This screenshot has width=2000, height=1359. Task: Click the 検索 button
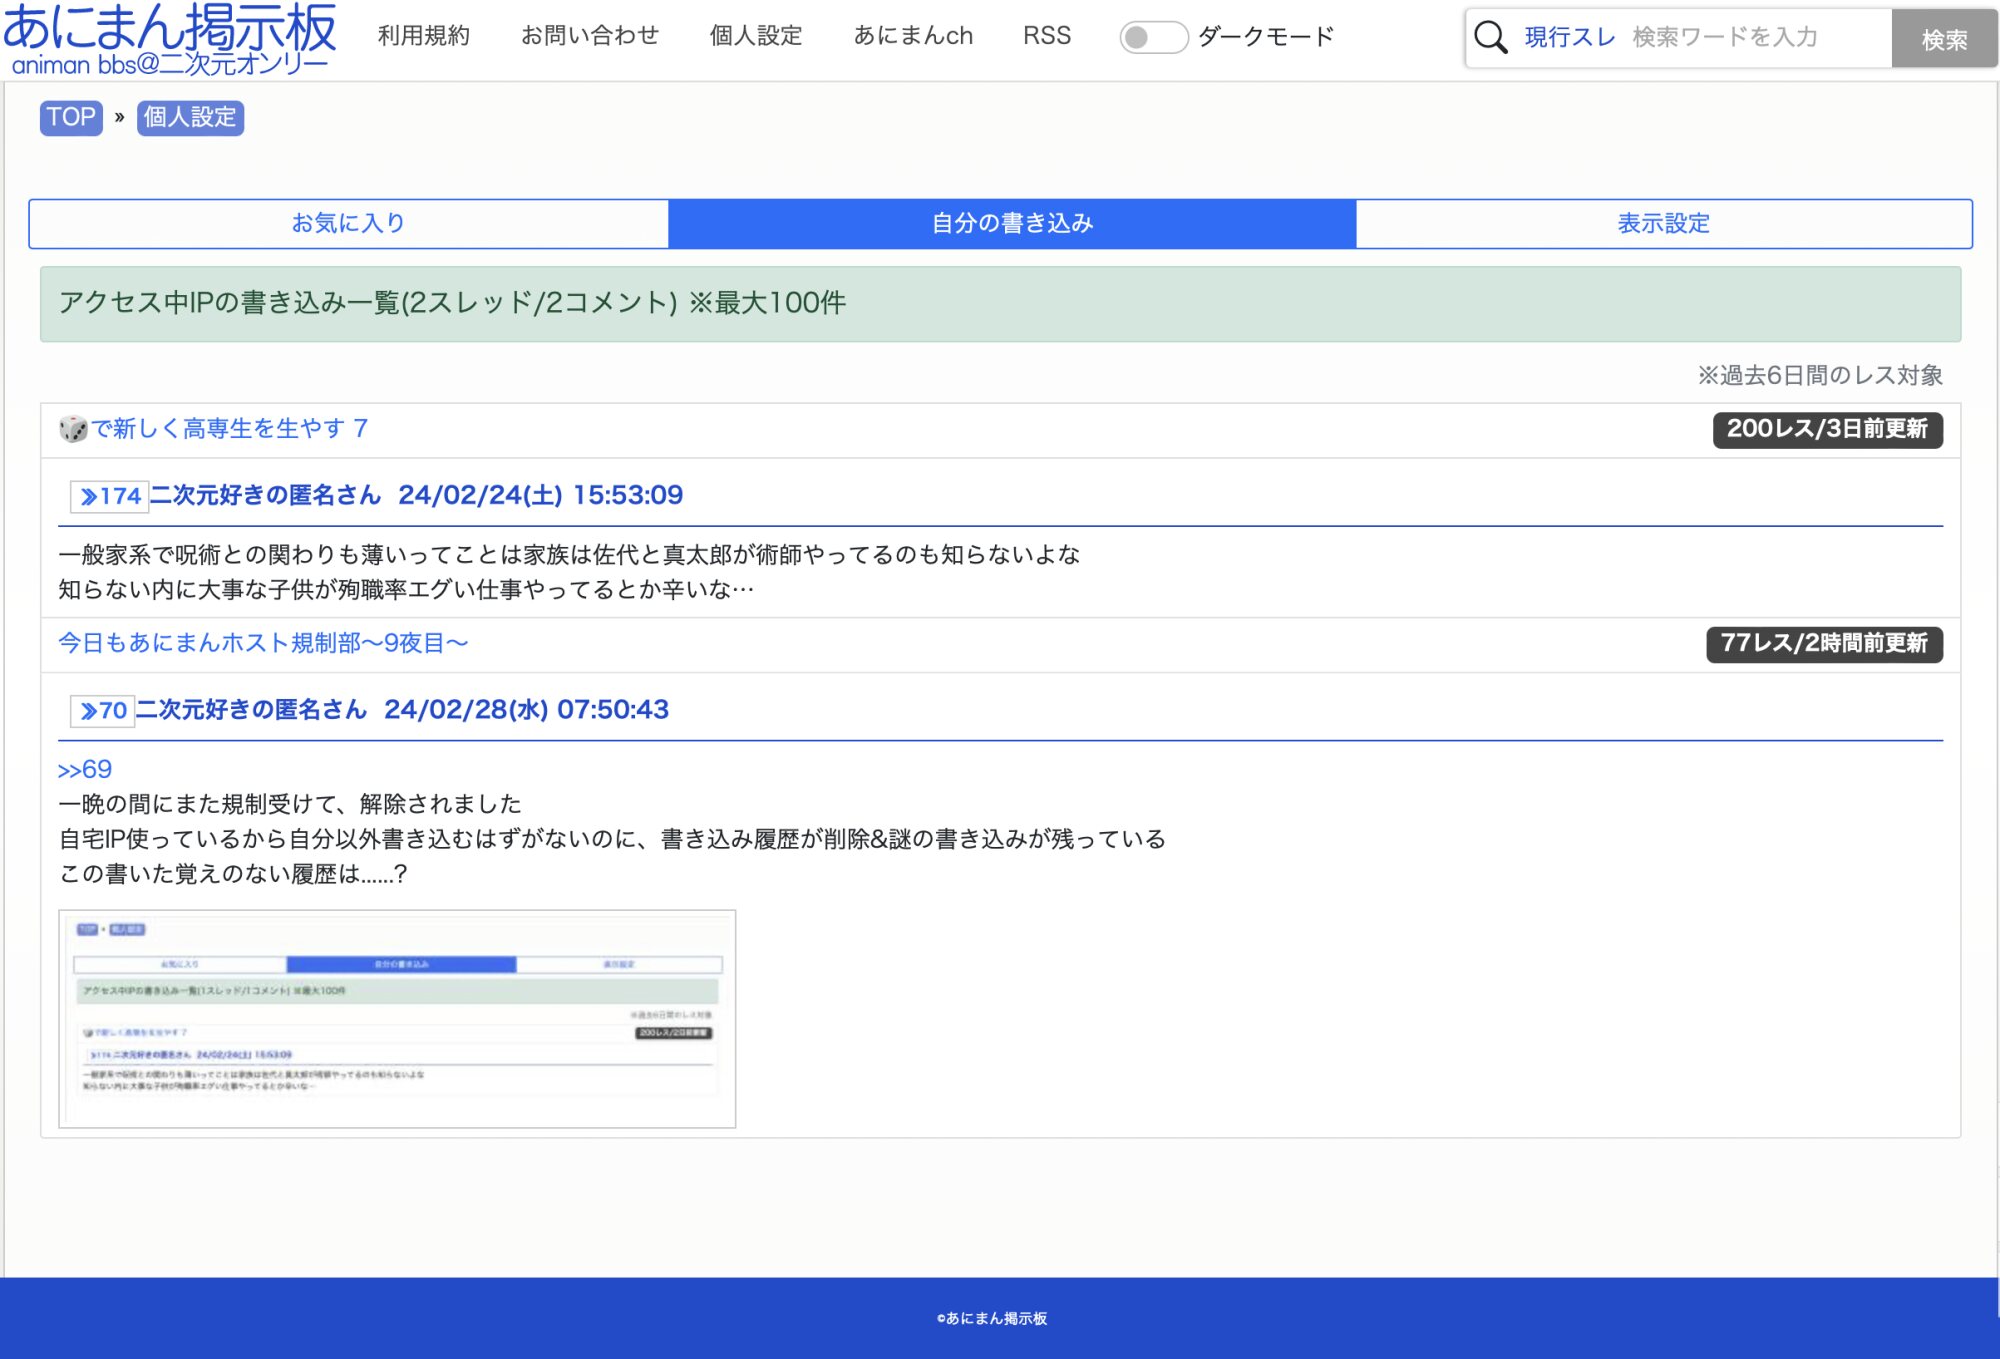pos(1943,39)
